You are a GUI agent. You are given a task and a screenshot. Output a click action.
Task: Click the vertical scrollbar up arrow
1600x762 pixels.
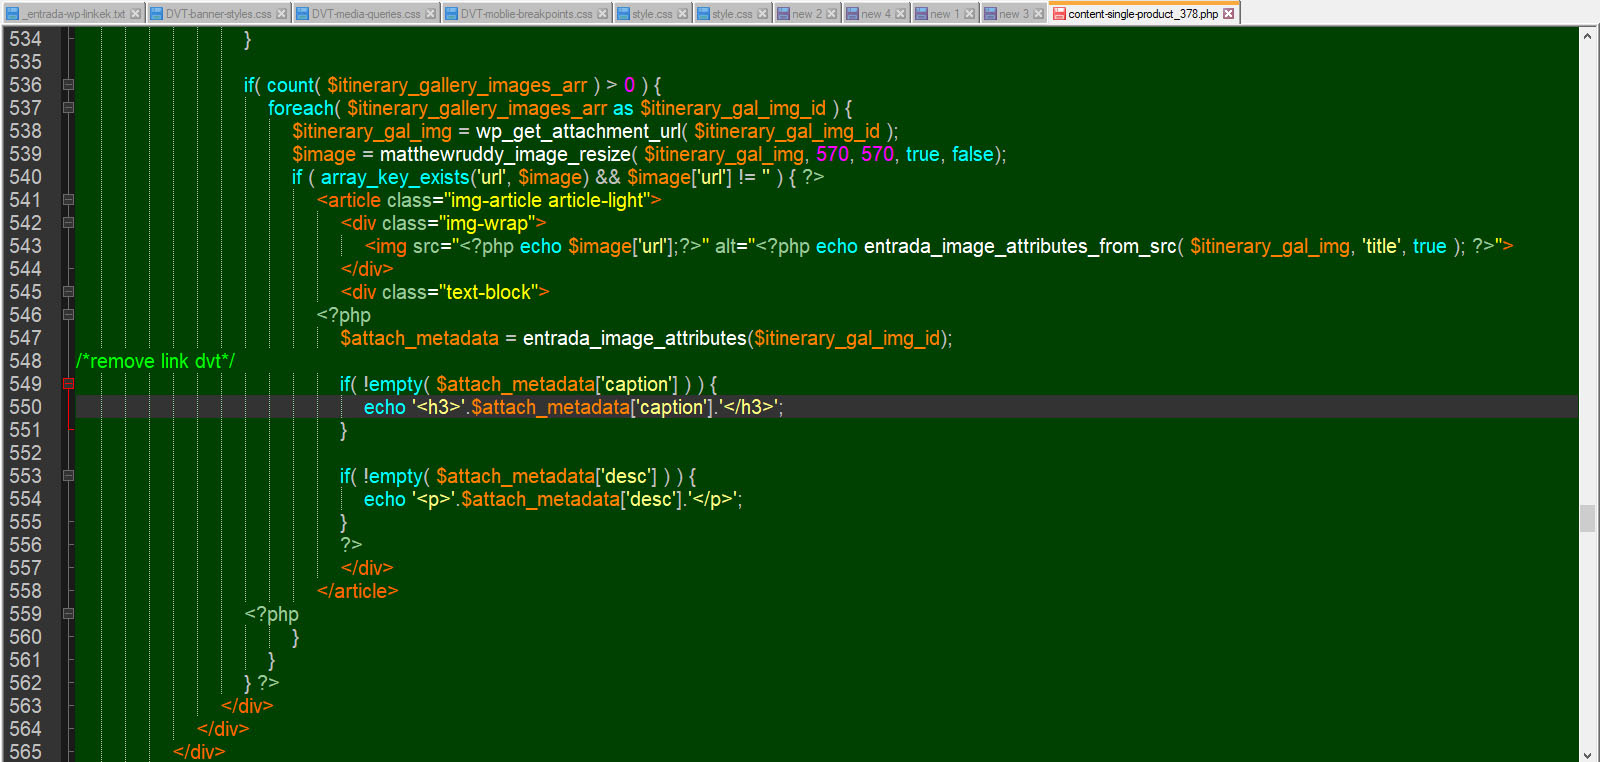1587,36
